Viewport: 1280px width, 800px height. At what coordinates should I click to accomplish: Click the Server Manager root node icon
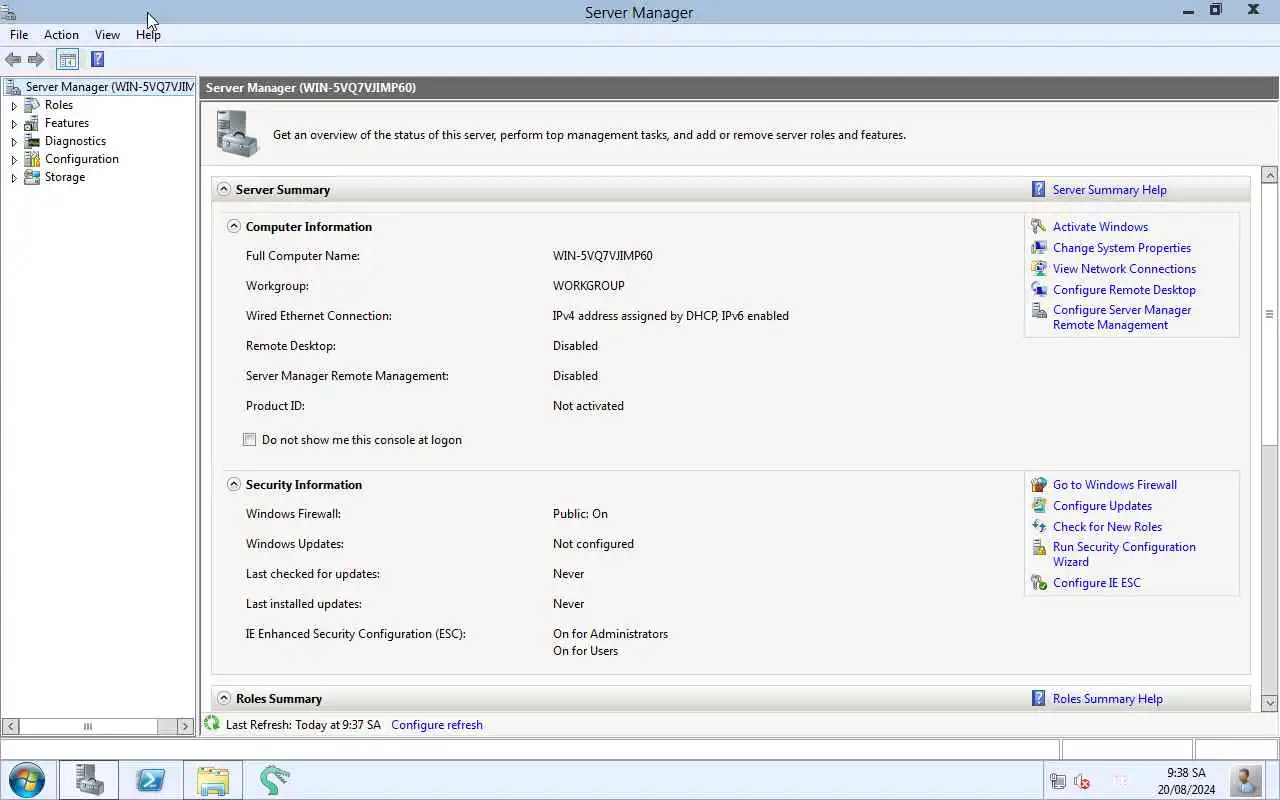13,87
